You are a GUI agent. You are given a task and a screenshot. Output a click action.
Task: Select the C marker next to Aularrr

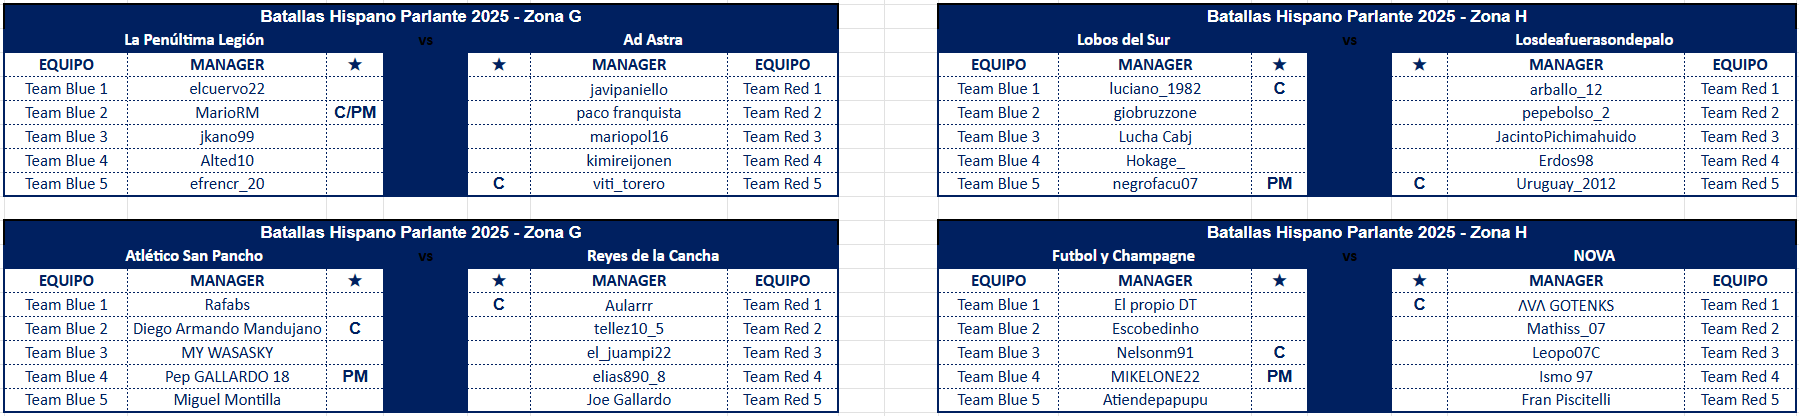pos(499,305)
